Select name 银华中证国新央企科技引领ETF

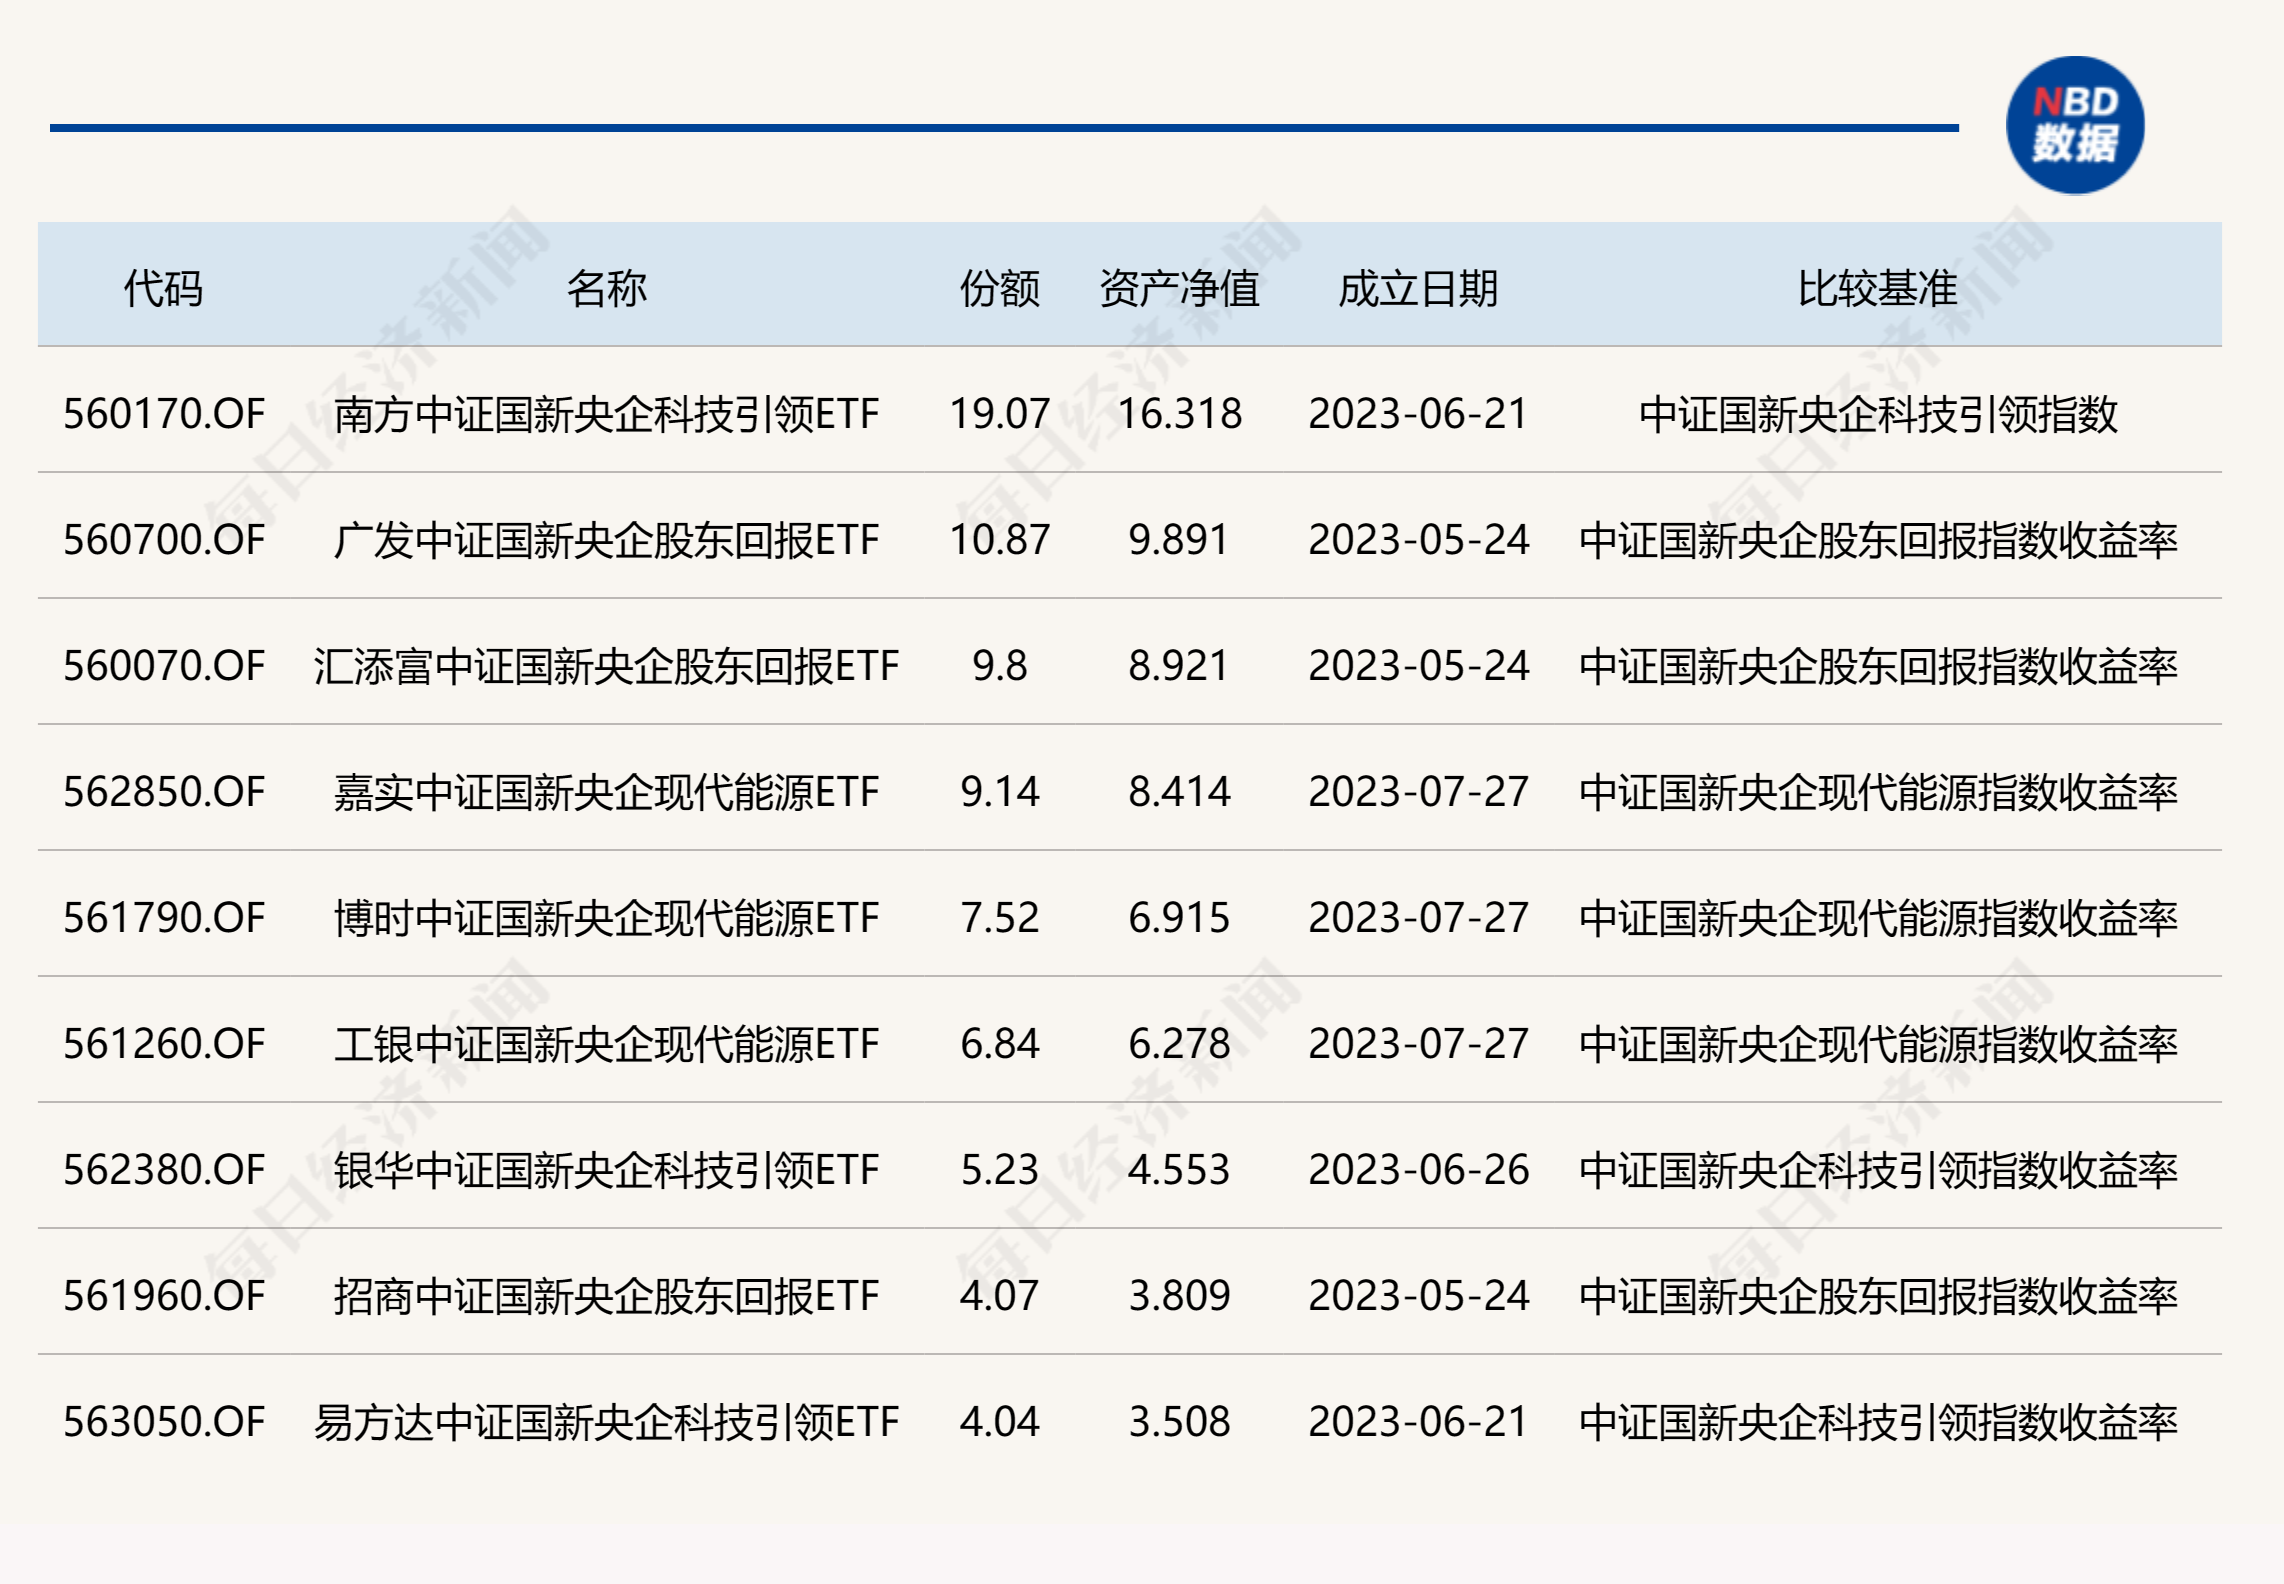click(606, 1170)
